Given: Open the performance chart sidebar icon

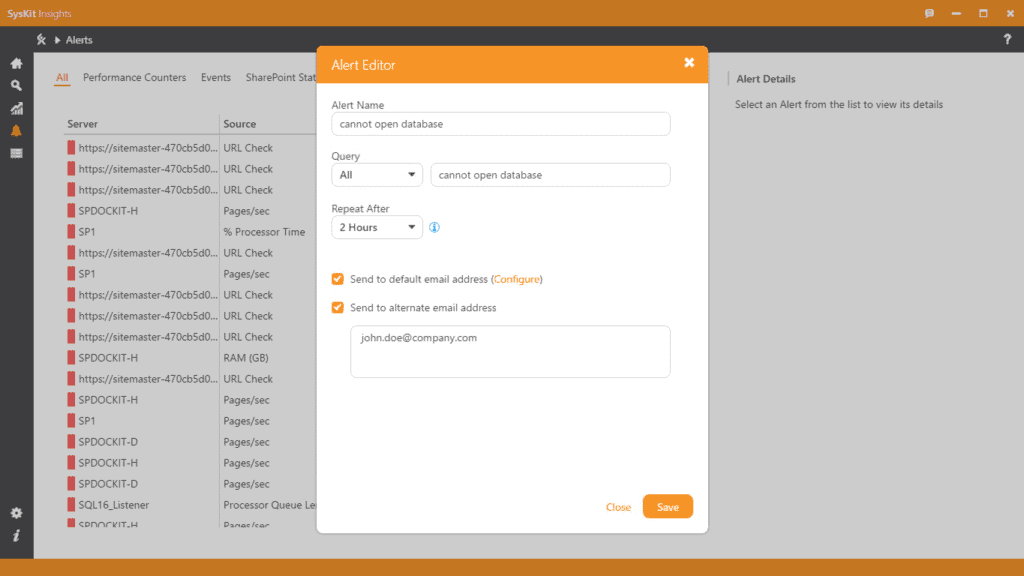Looking at the screenshot, I should click(x=16, y=108).
